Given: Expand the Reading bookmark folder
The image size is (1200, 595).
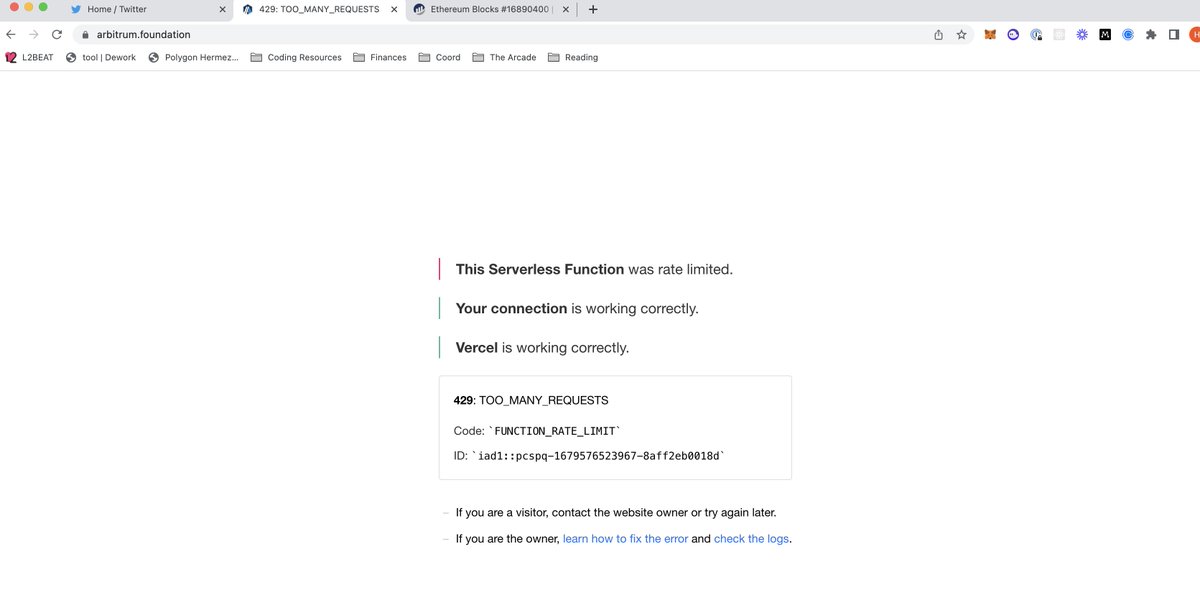Looking at the screenshot, I should [x=573, y=57].
